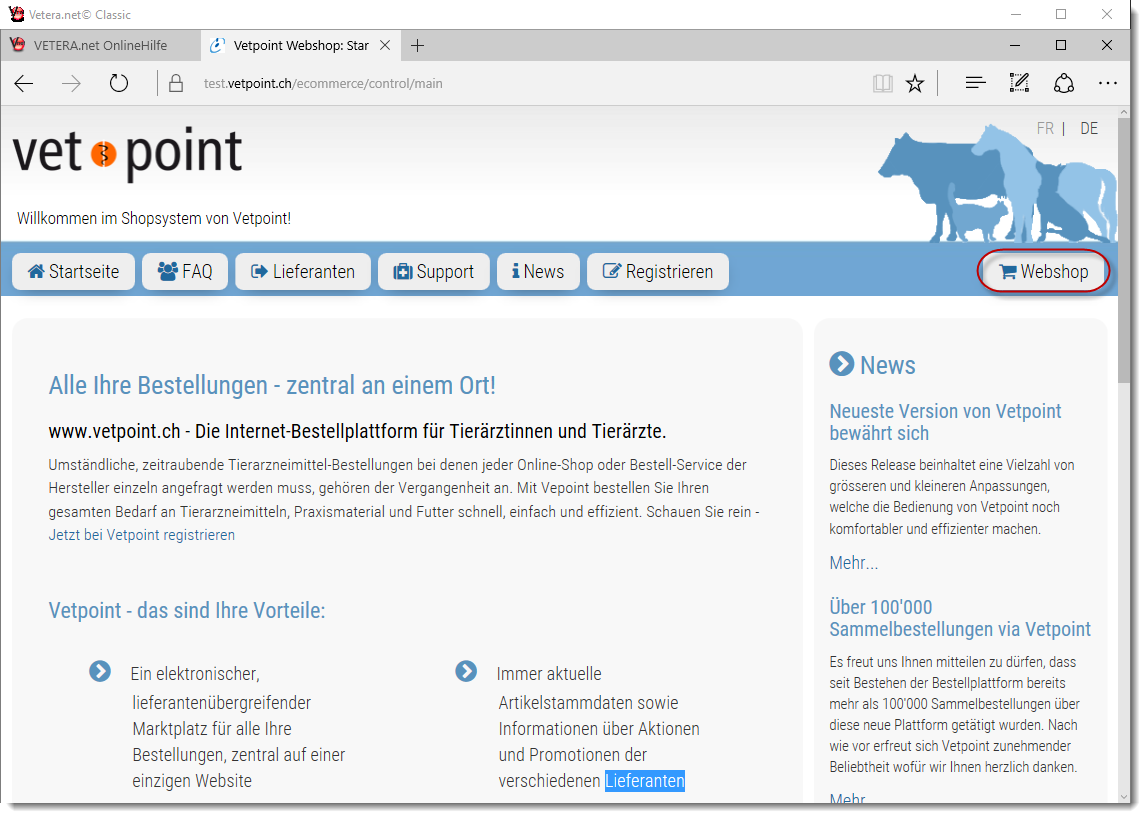
Task: Add page to favorites star icon
Action: click(915, 84)
